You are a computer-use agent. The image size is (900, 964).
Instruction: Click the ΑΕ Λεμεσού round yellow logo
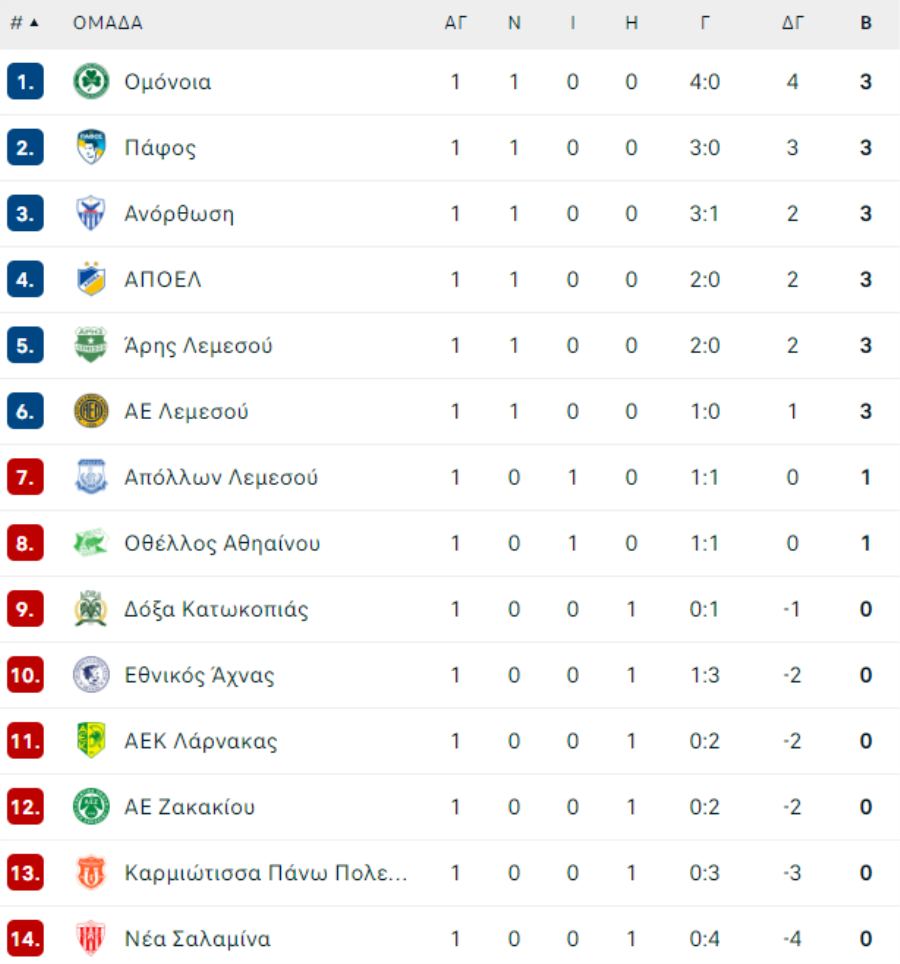(x=91, y=411)
